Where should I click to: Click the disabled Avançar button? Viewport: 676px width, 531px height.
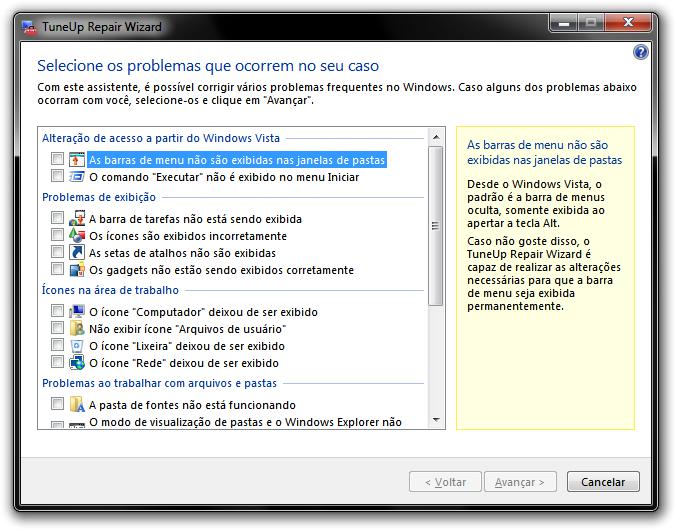coord(520,482)
